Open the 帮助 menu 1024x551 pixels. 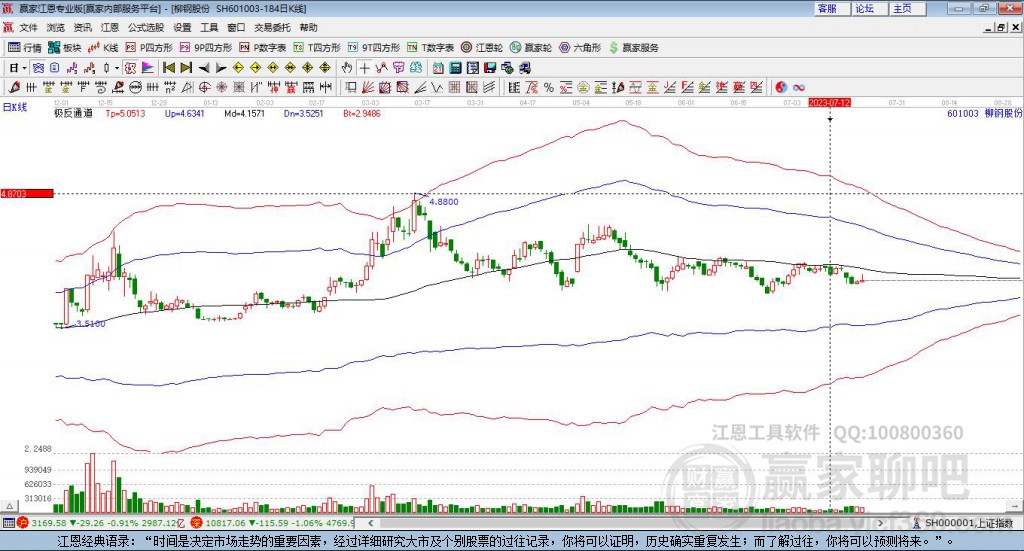308,27
